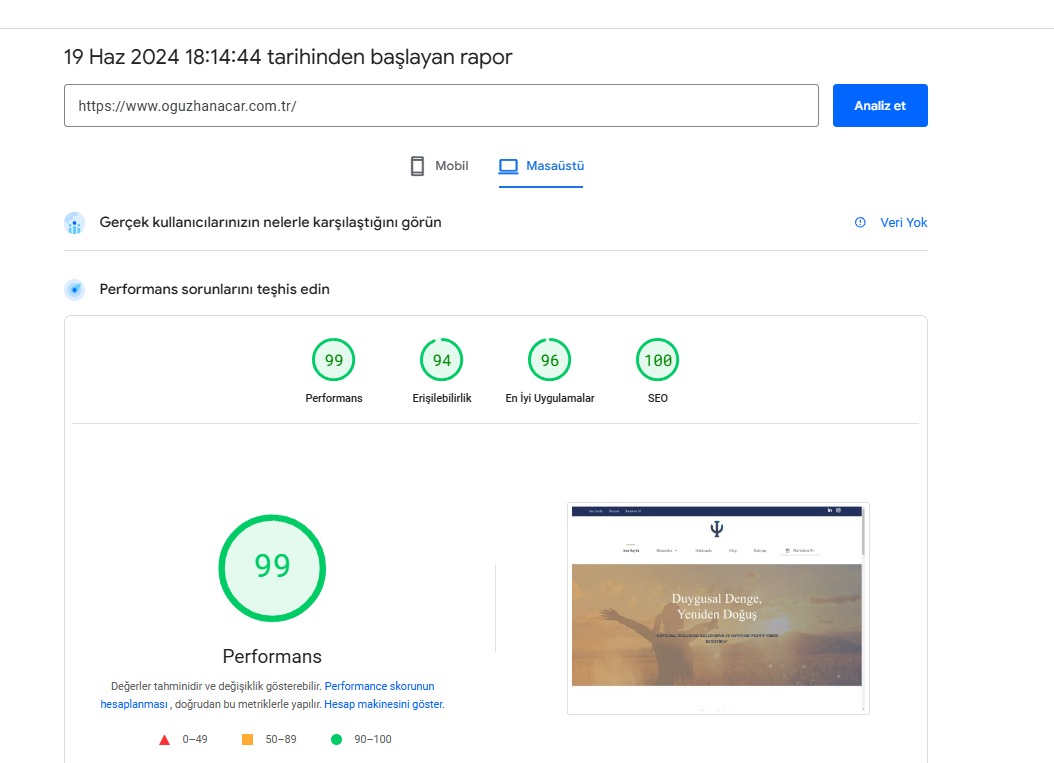Select the En İyi Uygulamalar 96 gauge
The width and height of the screenshot is (1054, 763).
pos(549,361)
